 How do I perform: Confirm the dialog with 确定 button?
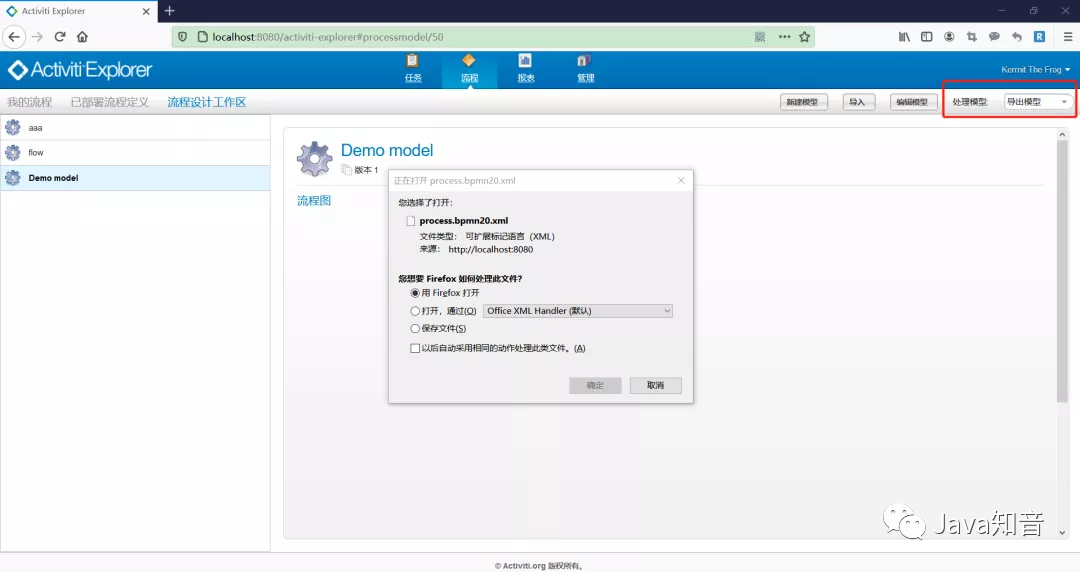pyautogui.click(x=595, y=385)
